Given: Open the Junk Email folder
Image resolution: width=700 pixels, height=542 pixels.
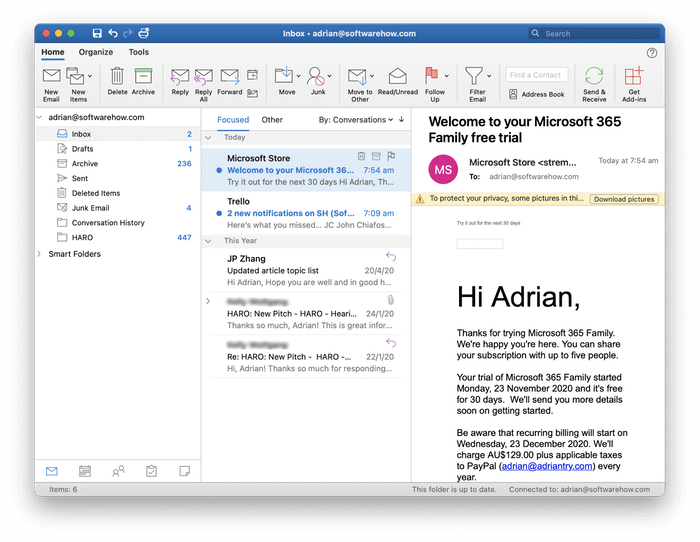Looking at the screenshot, I should 117,208.
